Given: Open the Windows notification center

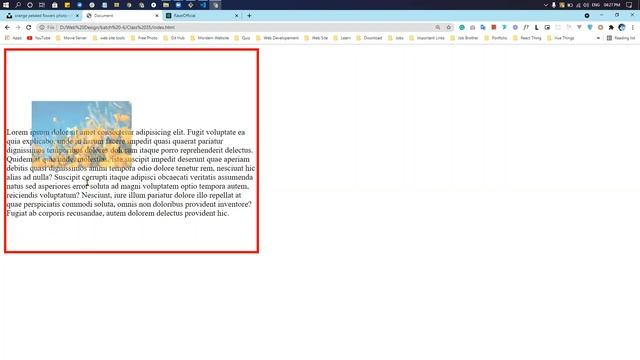Looking at the screenshot, I should coord(629,5).
